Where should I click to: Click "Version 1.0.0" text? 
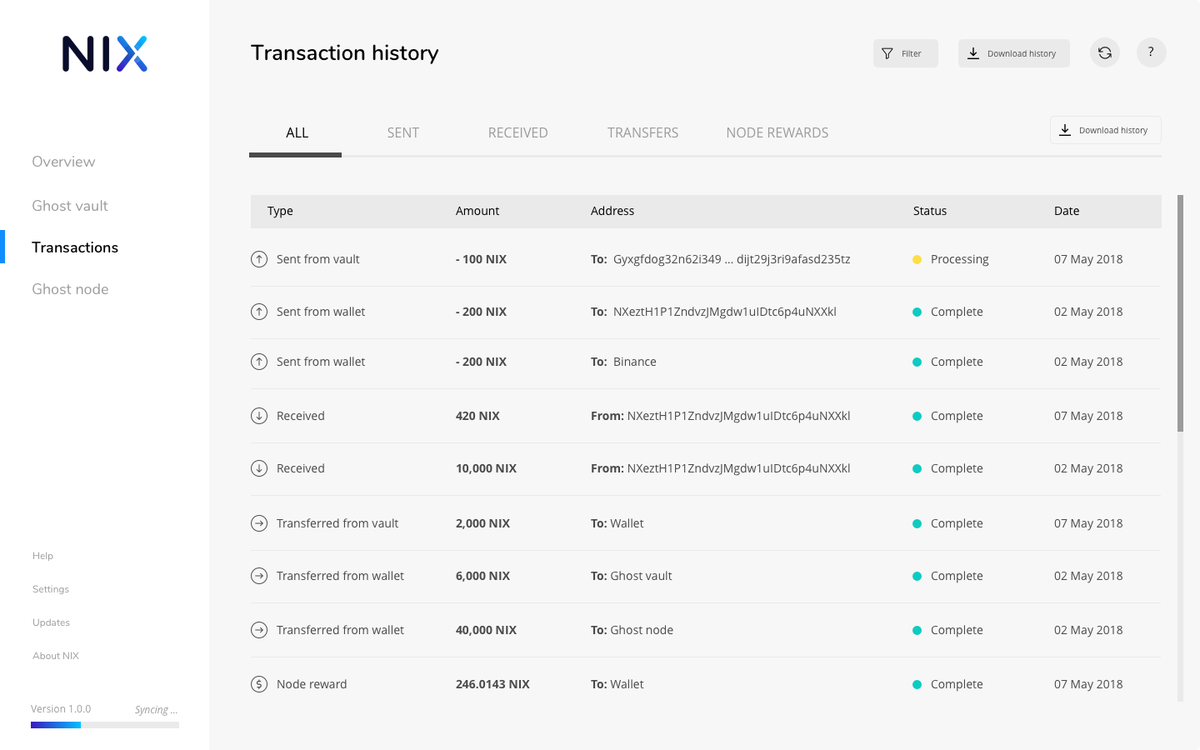(x=61, y=709)
